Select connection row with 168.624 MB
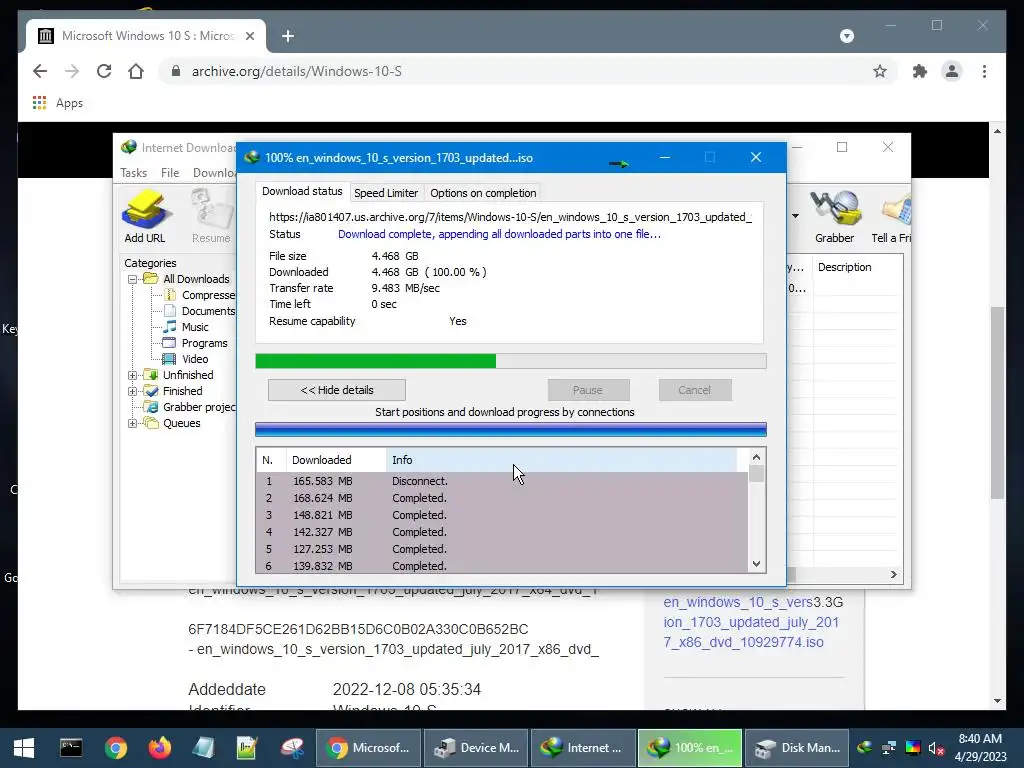Screen dimensions: 1024x768 coord(502,498)
